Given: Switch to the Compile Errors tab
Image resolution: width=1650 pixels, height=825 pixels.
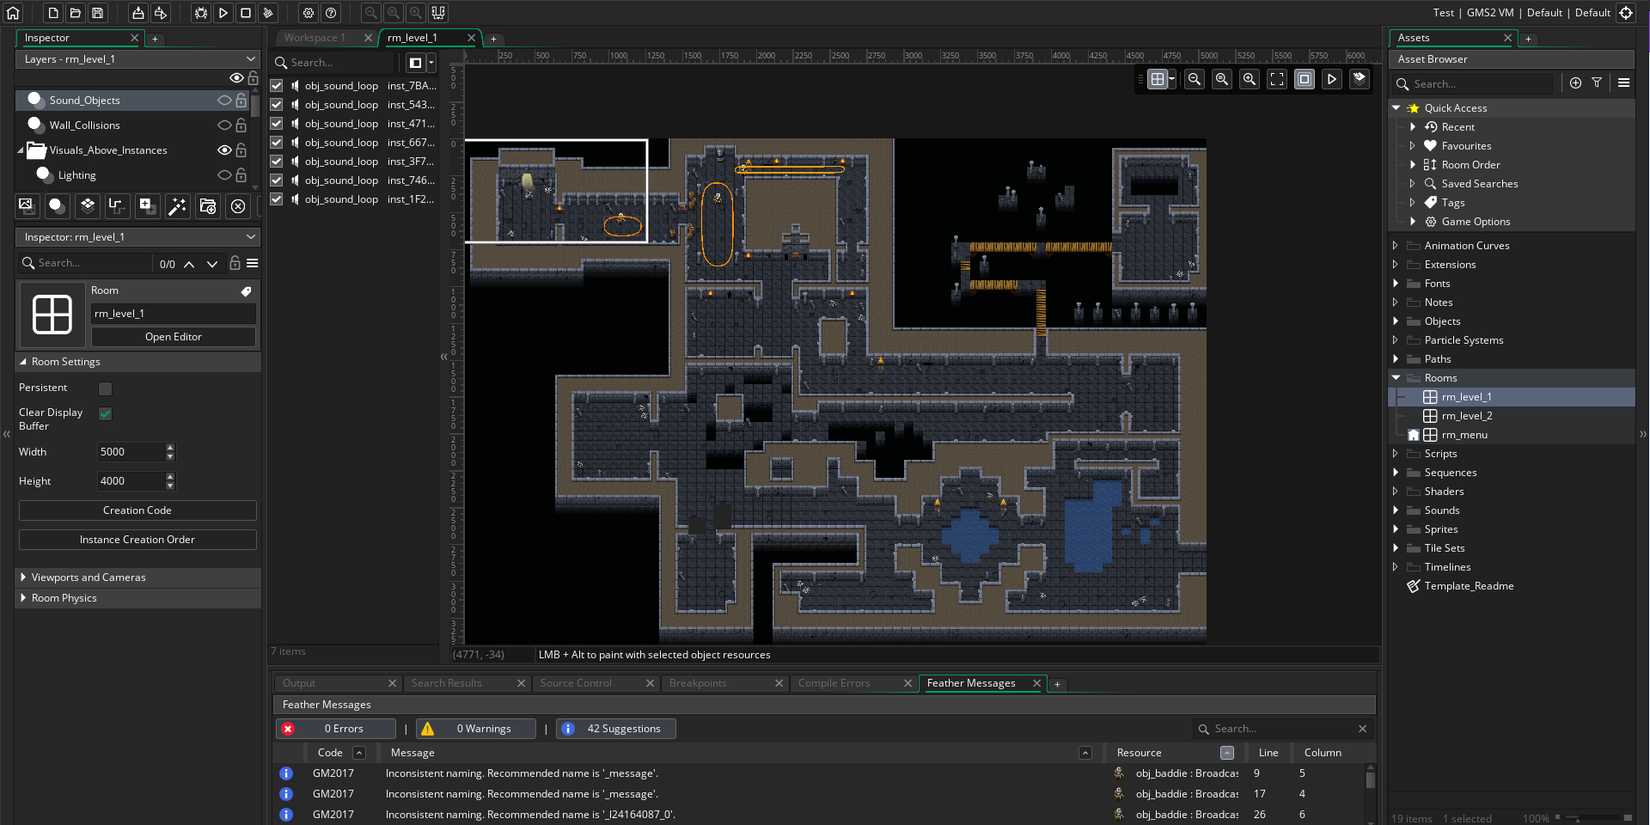Looking at the screenshot, I should (834, 683).
